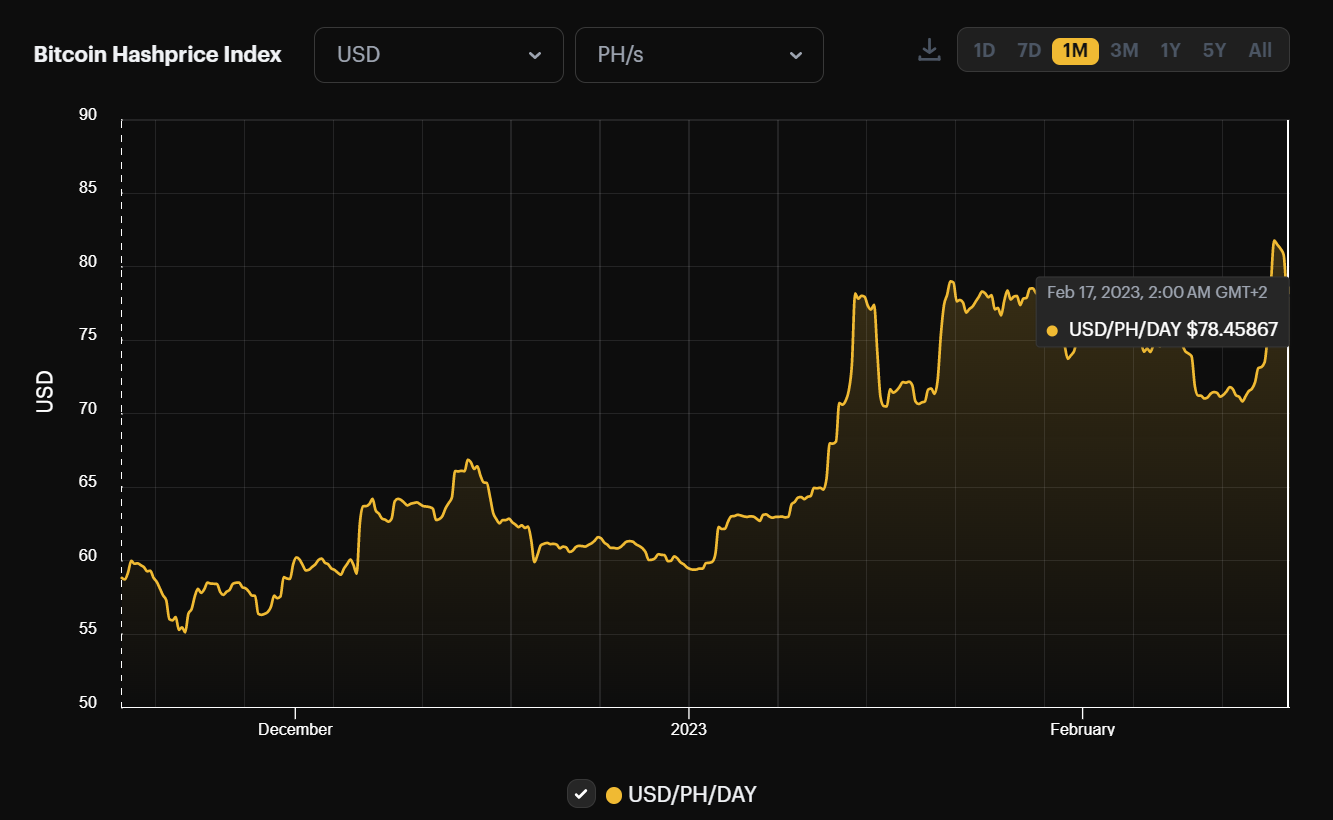Viewport: 1333px width, 820px height.
Task: Click the Feb 17 price tooltip
Action: click(x=1162, y=311)
